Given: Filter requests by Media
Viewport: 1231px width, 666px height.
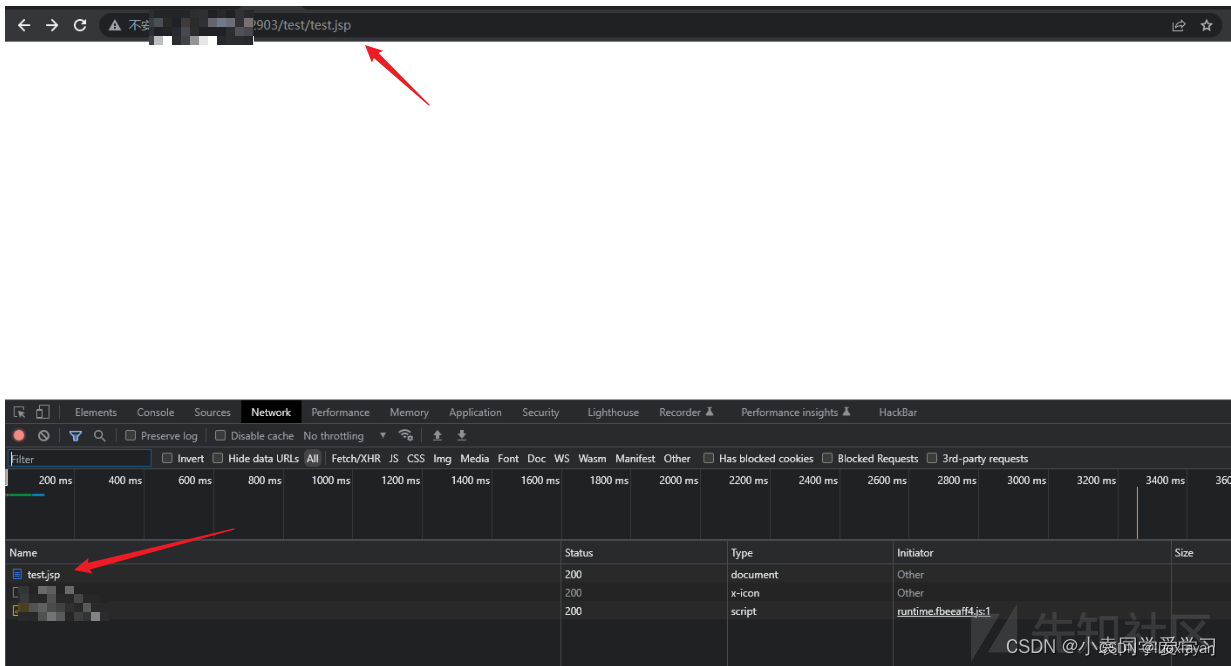Looking at the screenshot, I should [475, 459].
